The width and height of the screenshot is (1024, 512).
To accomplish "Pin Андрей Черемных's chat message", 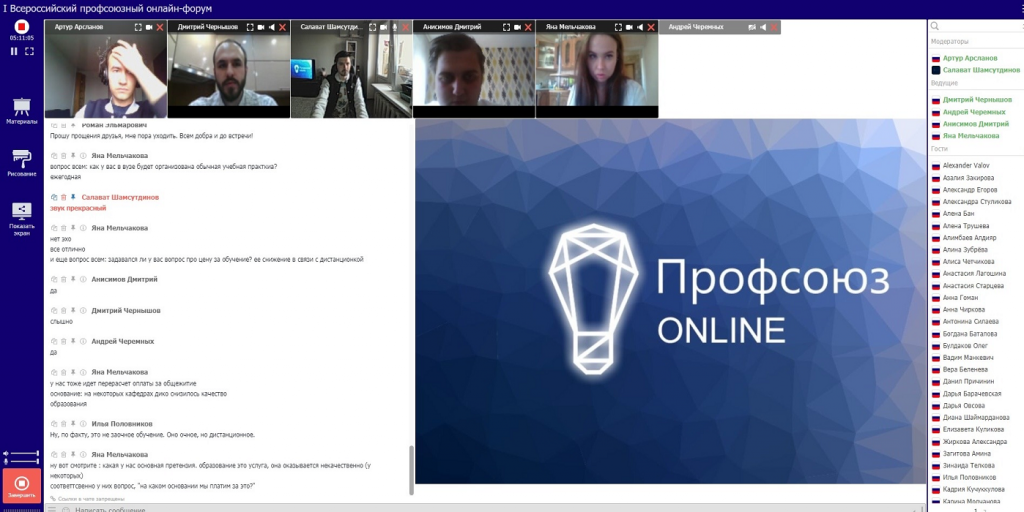I will 73,342.
